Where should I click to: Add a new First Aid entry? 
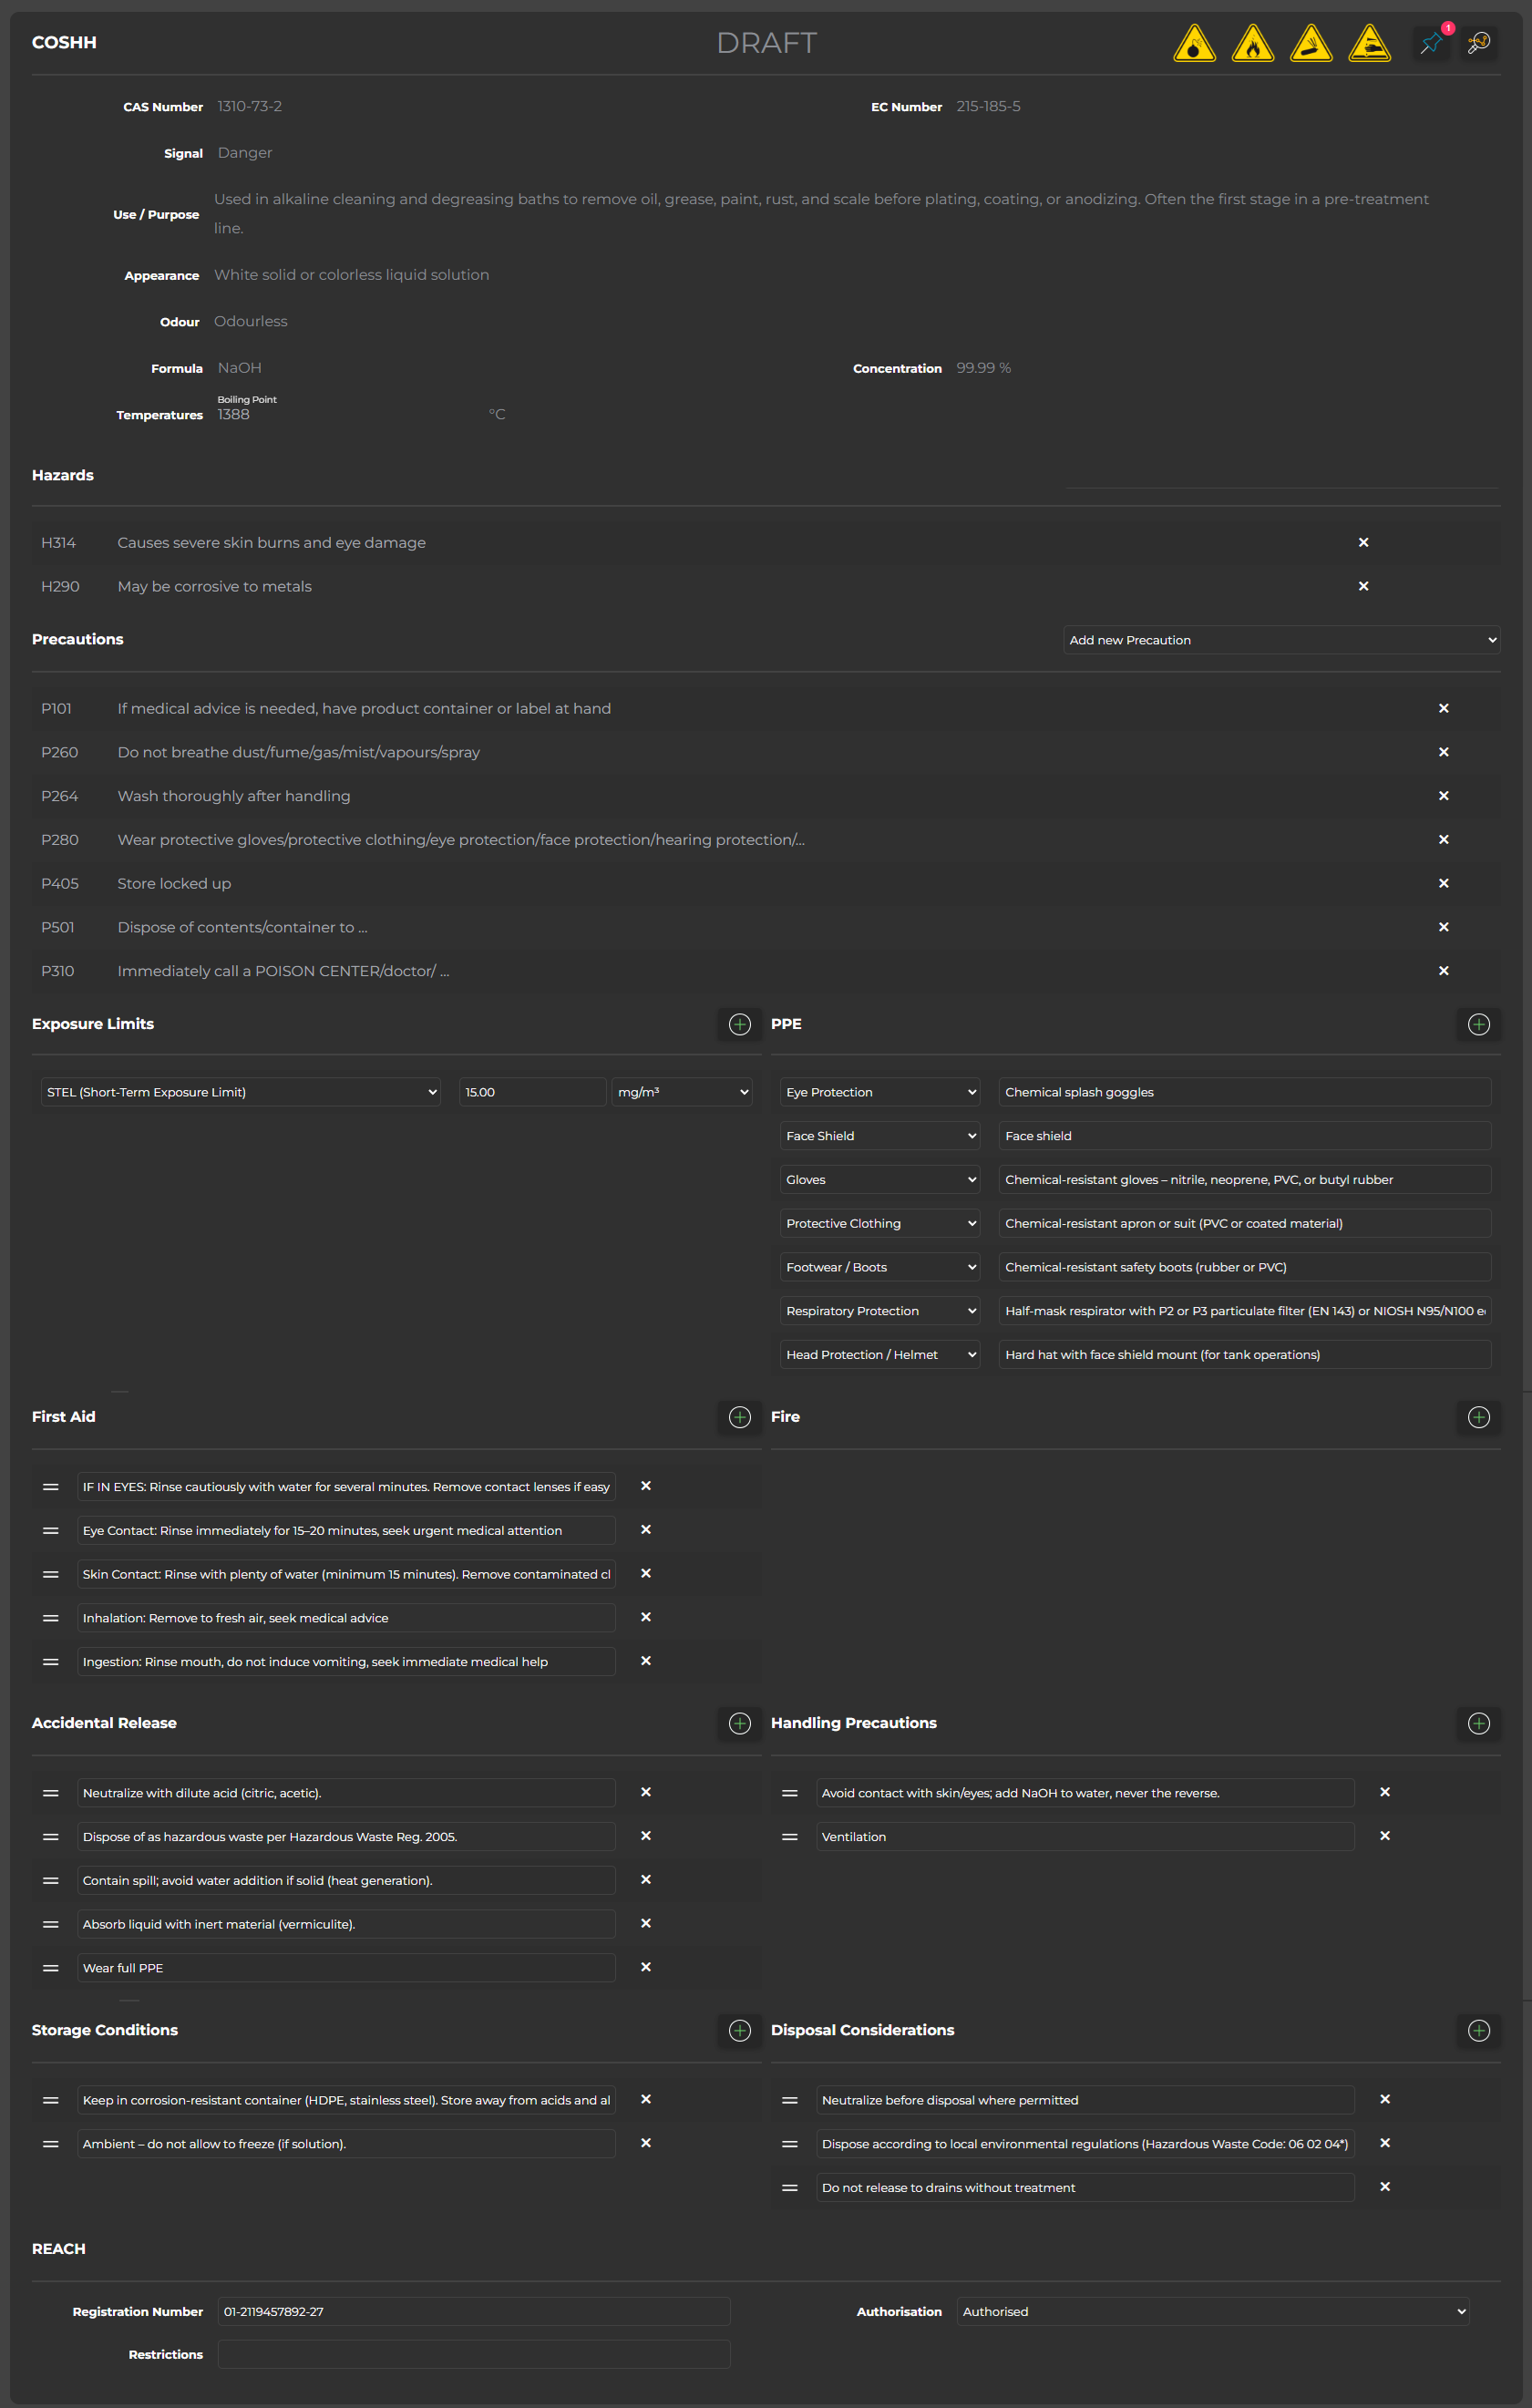(740, 1418)
